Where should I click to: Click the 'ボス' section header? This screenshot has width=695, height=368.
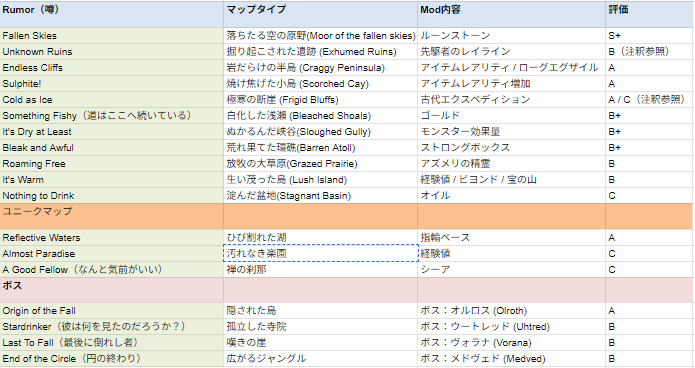click(x=112, y=290)
